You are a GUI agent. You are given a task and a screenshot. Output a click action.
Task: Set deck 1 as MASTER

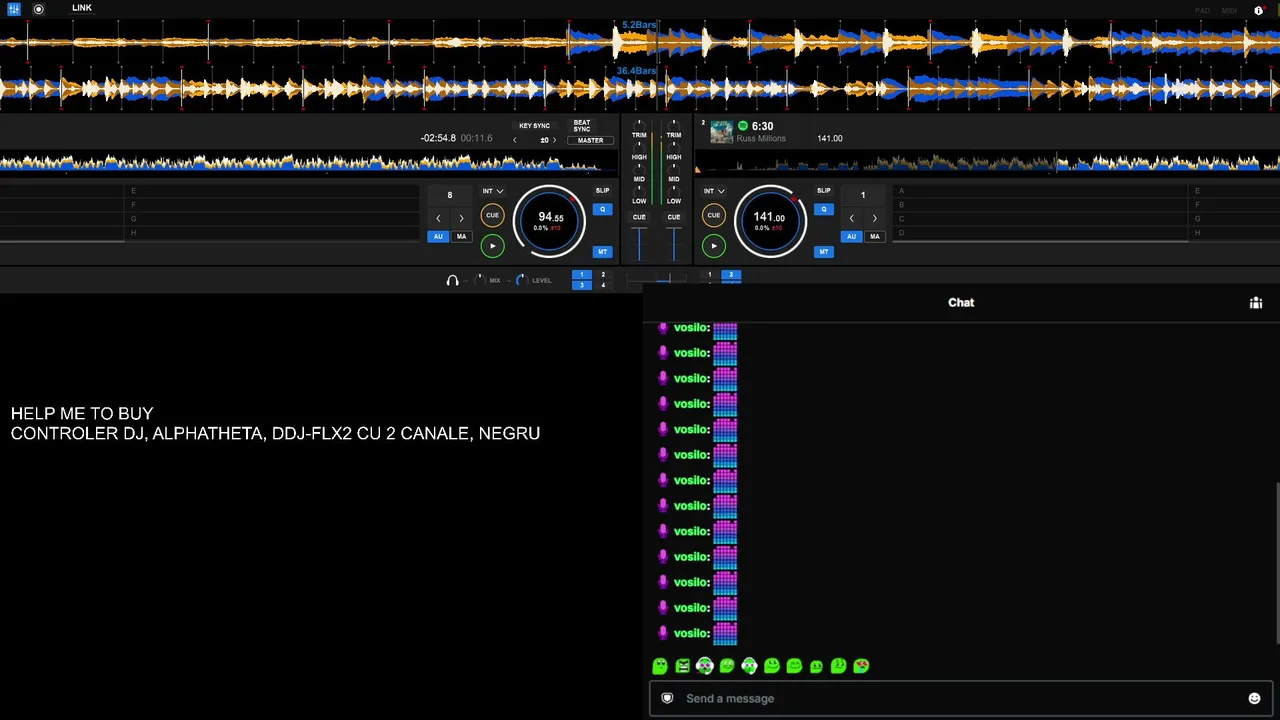[x=590, y=141]
